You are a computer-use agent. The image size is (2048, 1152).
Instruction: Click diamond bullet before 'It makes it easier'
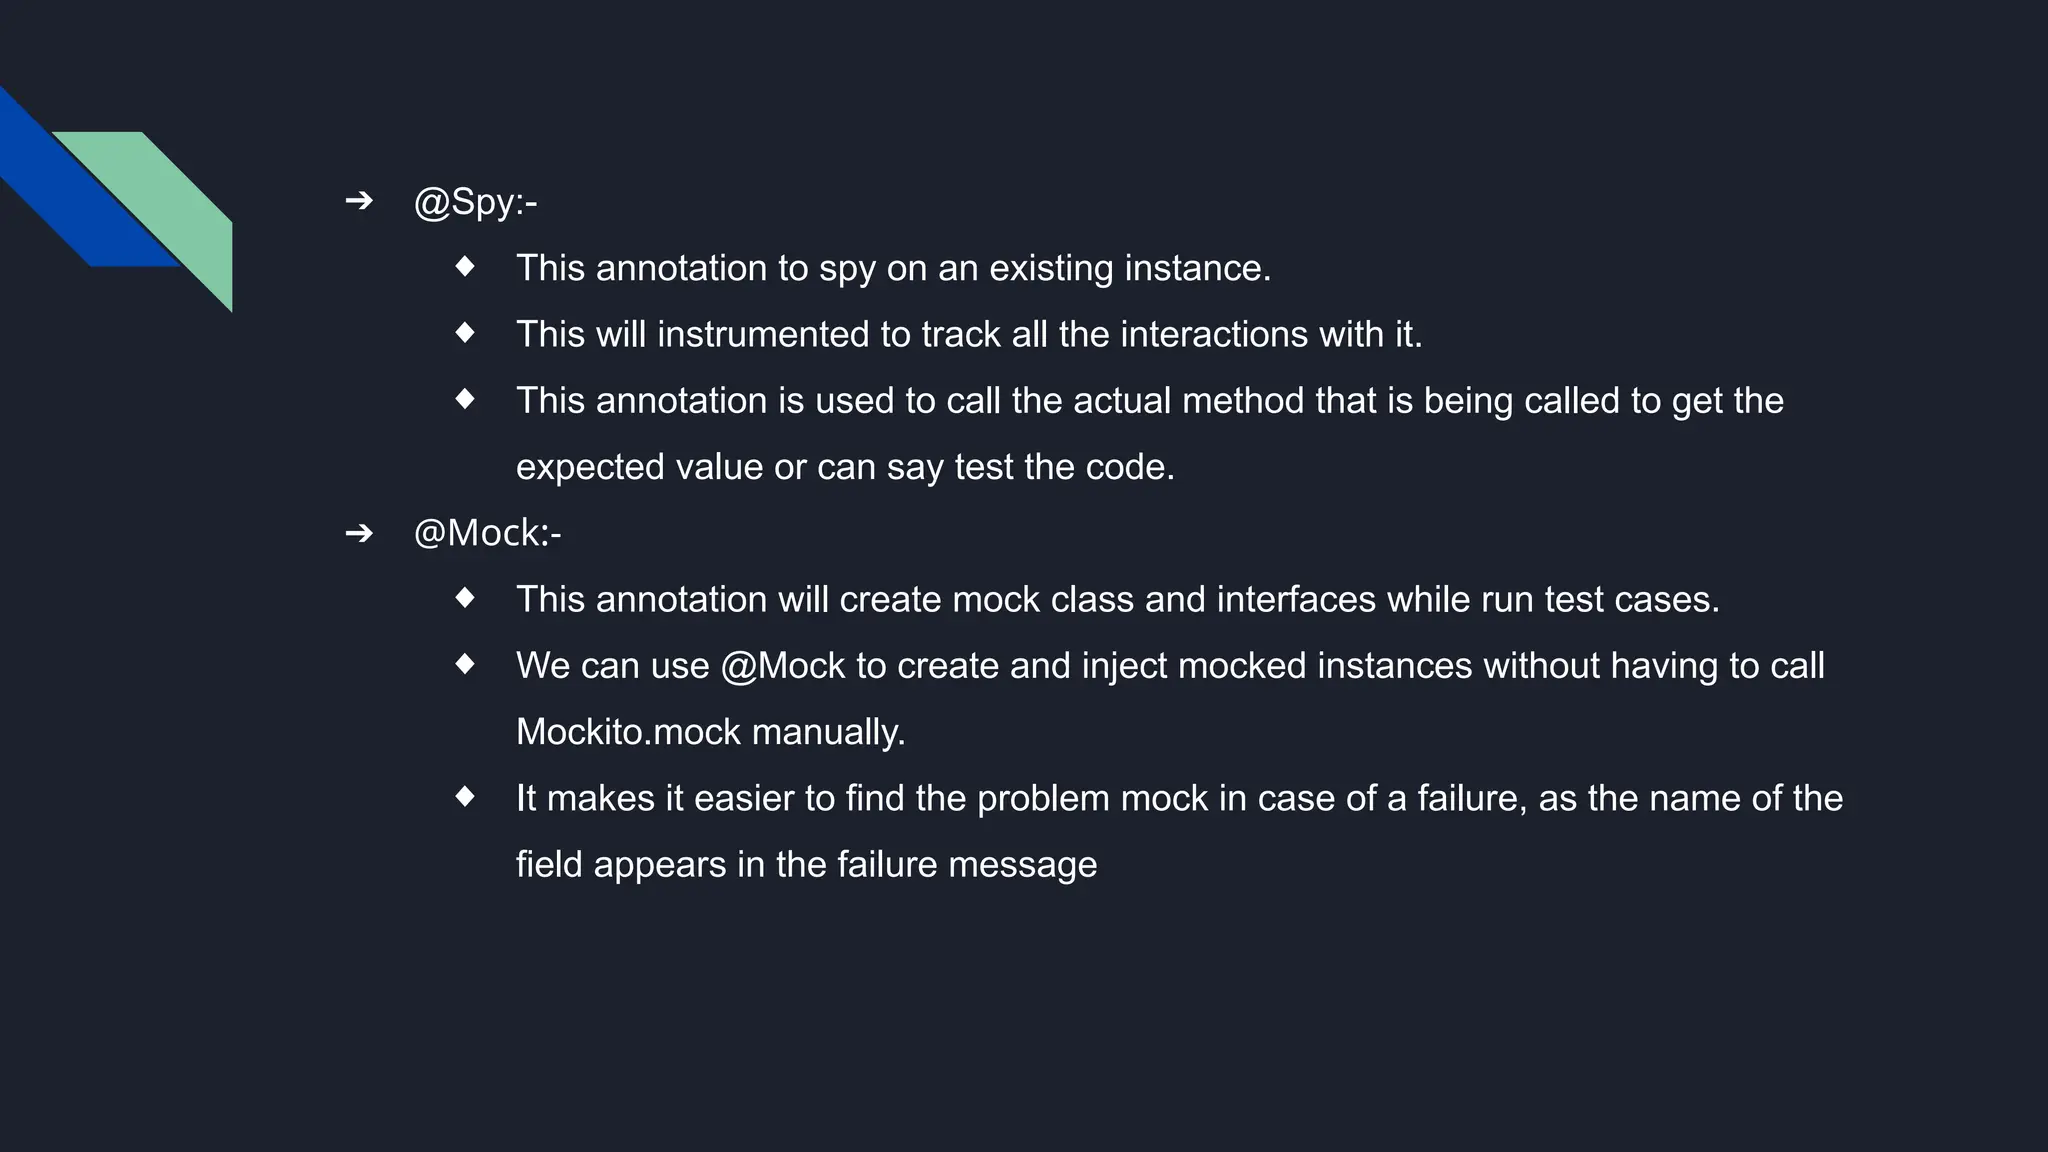[465, 797]
